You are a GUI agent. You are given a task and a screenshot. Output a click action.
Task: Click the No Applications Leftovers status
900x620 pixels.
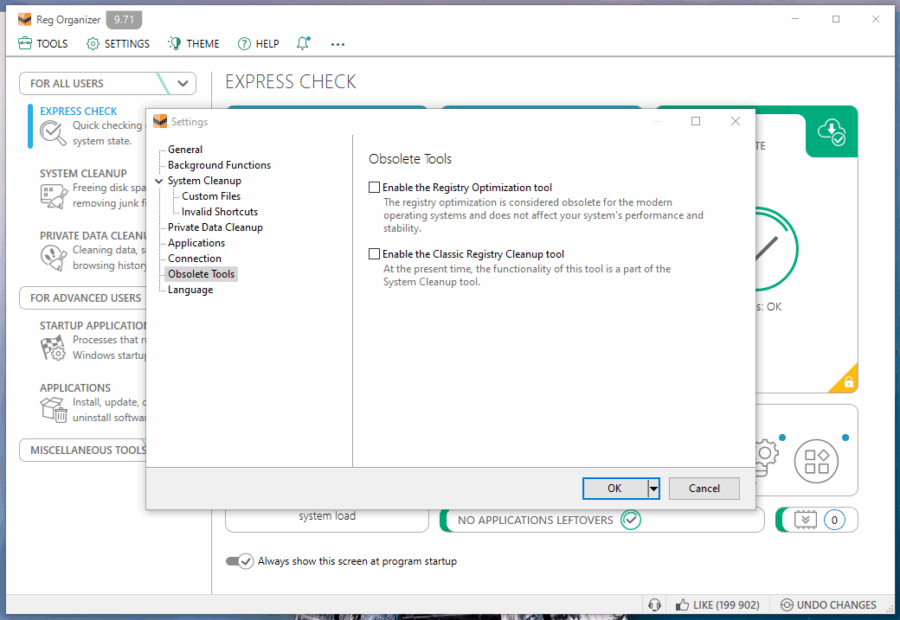(535, 520)
